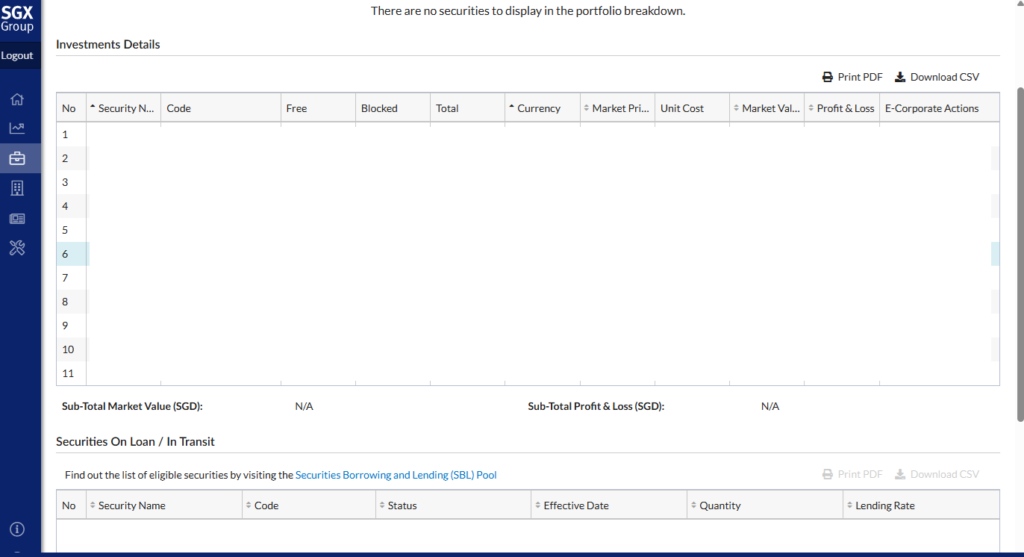Sort by the Market Pri... column

pos(617,108)
